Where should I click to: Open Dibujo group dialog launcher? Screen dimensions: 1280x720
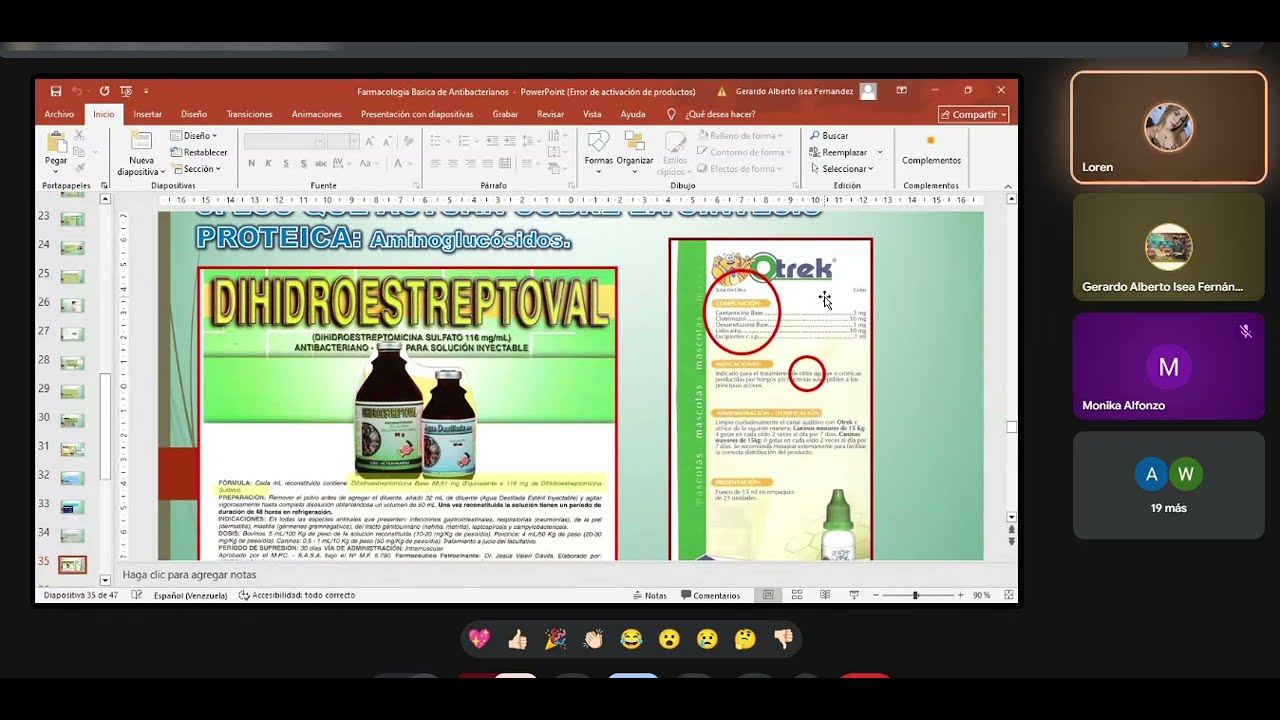click(x=798, y=186)
